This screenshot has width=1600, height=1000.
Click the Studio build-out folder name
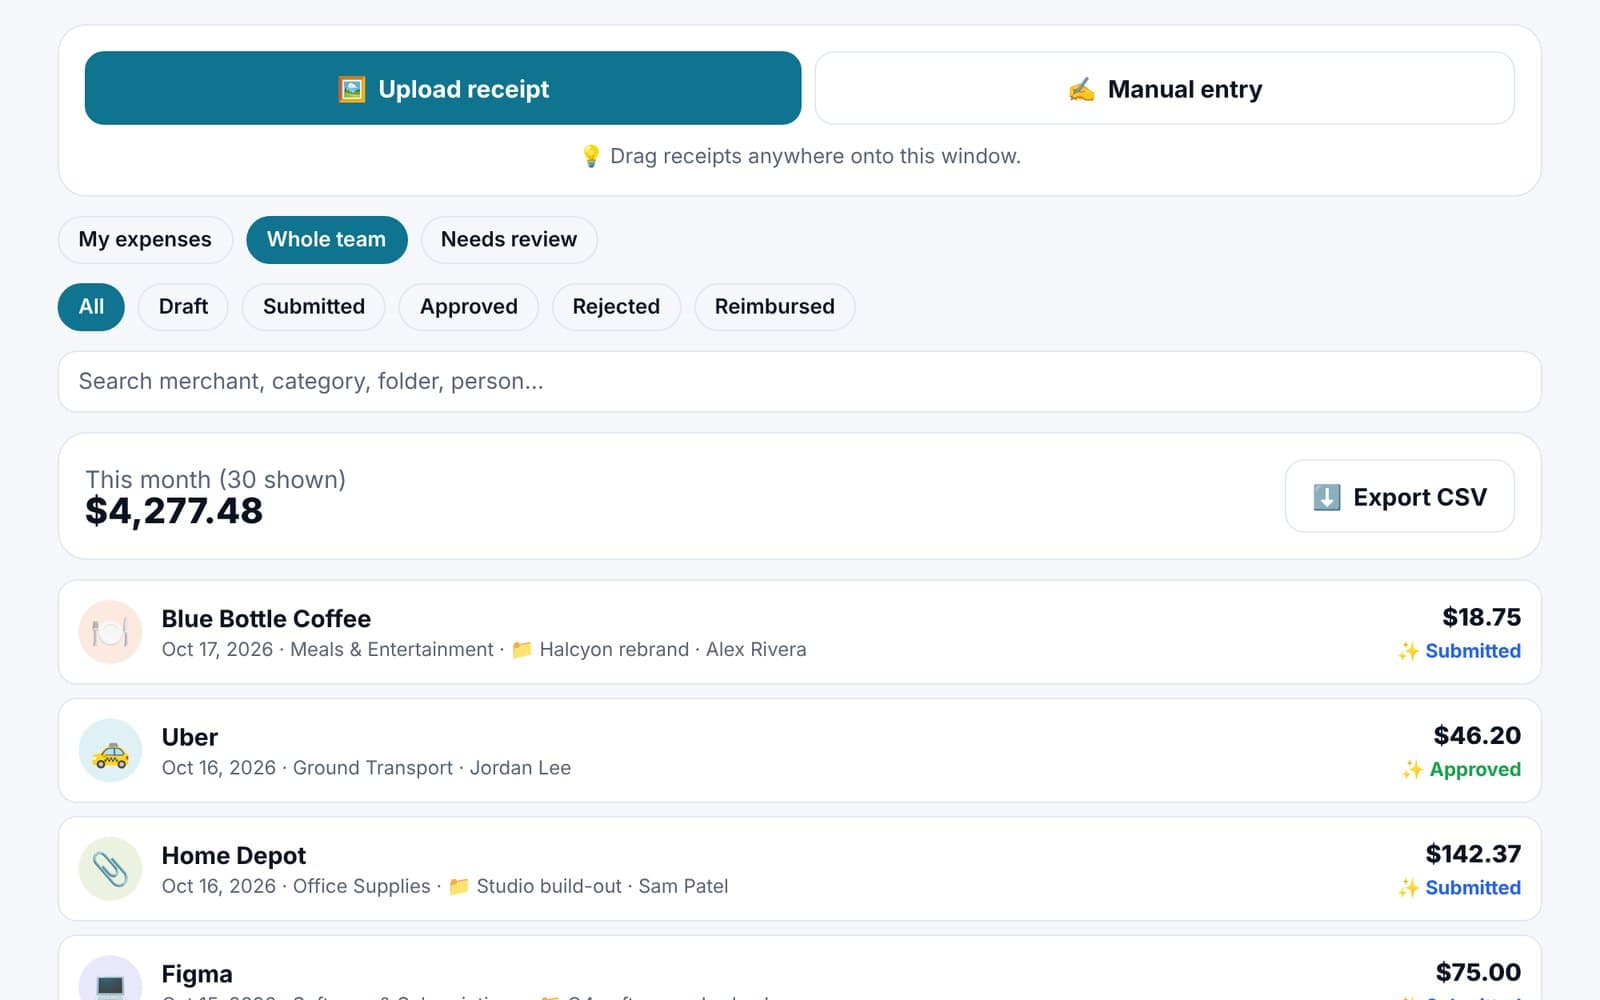click(549, 886)
